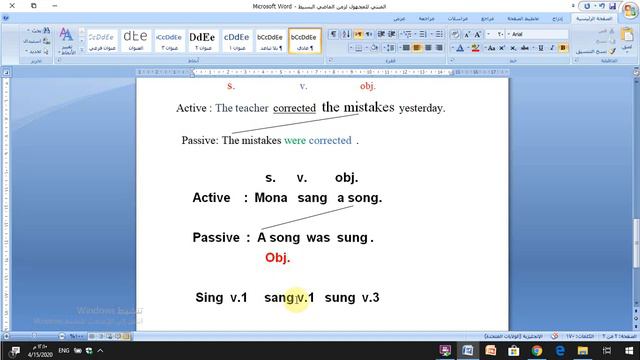
Task: Select the Title style
Action: (136, 41)
